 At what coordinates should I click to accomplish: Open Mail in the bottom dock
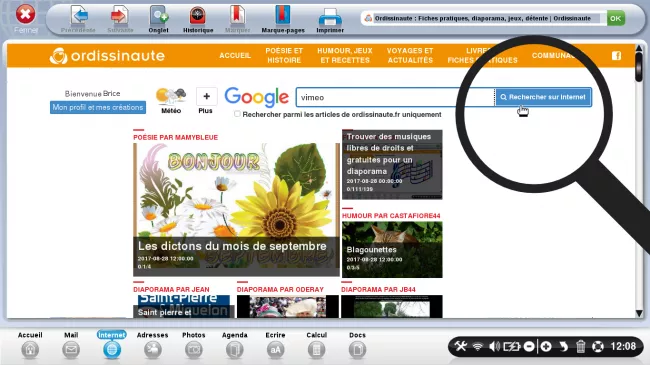pos(71,345)
